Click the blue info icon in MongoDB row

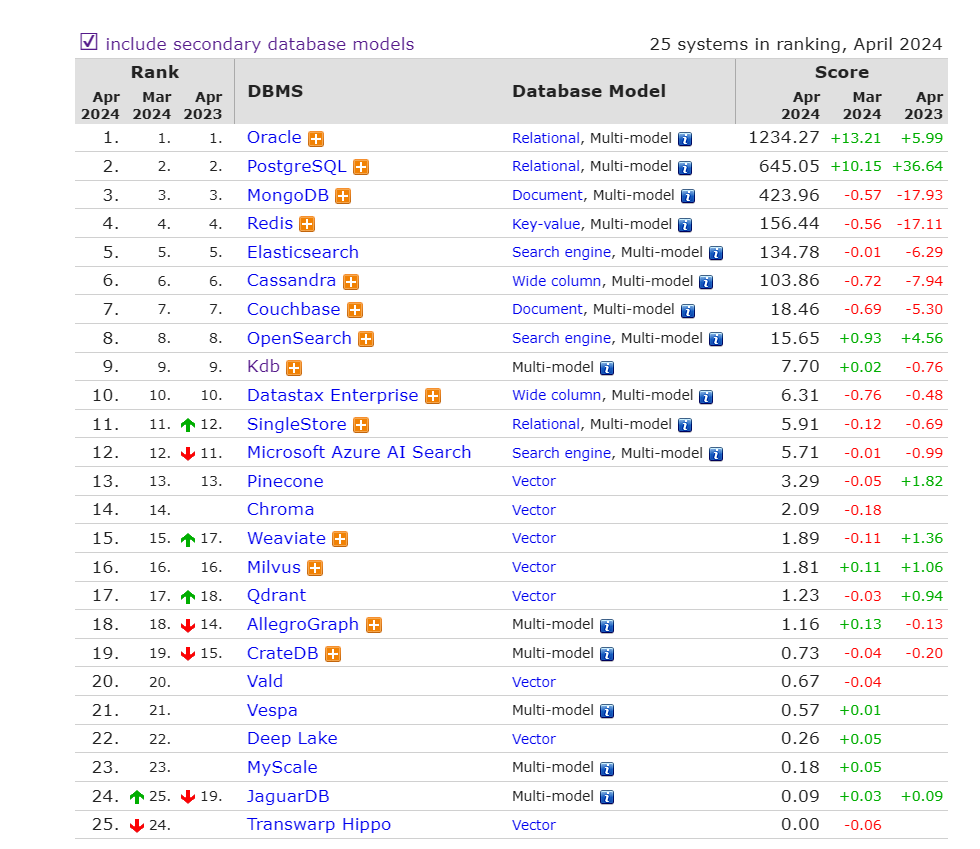[688, 196]
